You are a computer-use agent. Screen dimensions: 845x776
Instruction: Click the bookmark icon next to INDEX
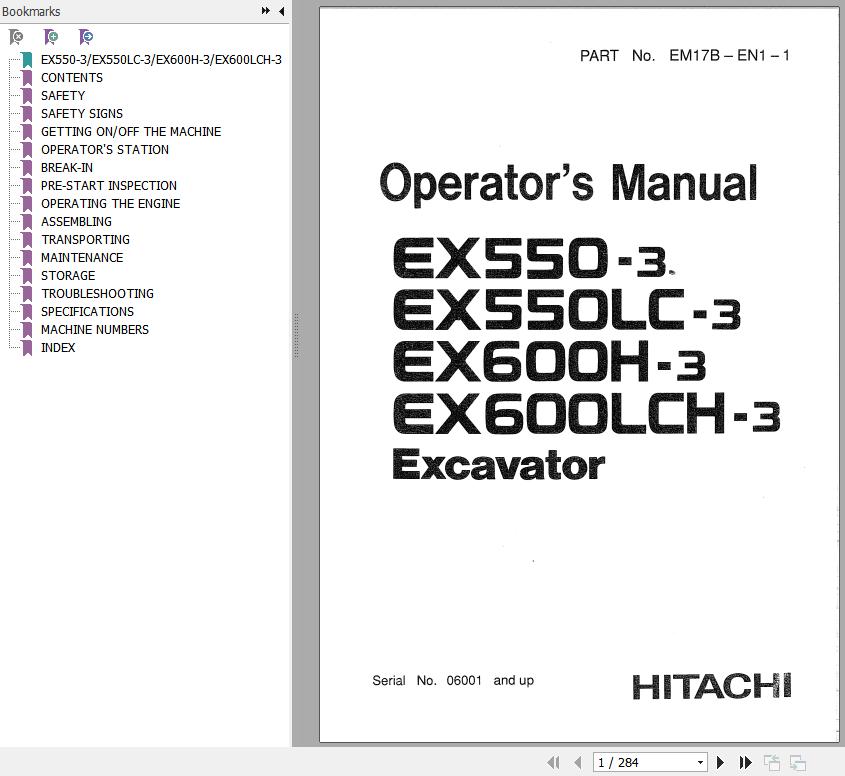click(x=27, y=348)
